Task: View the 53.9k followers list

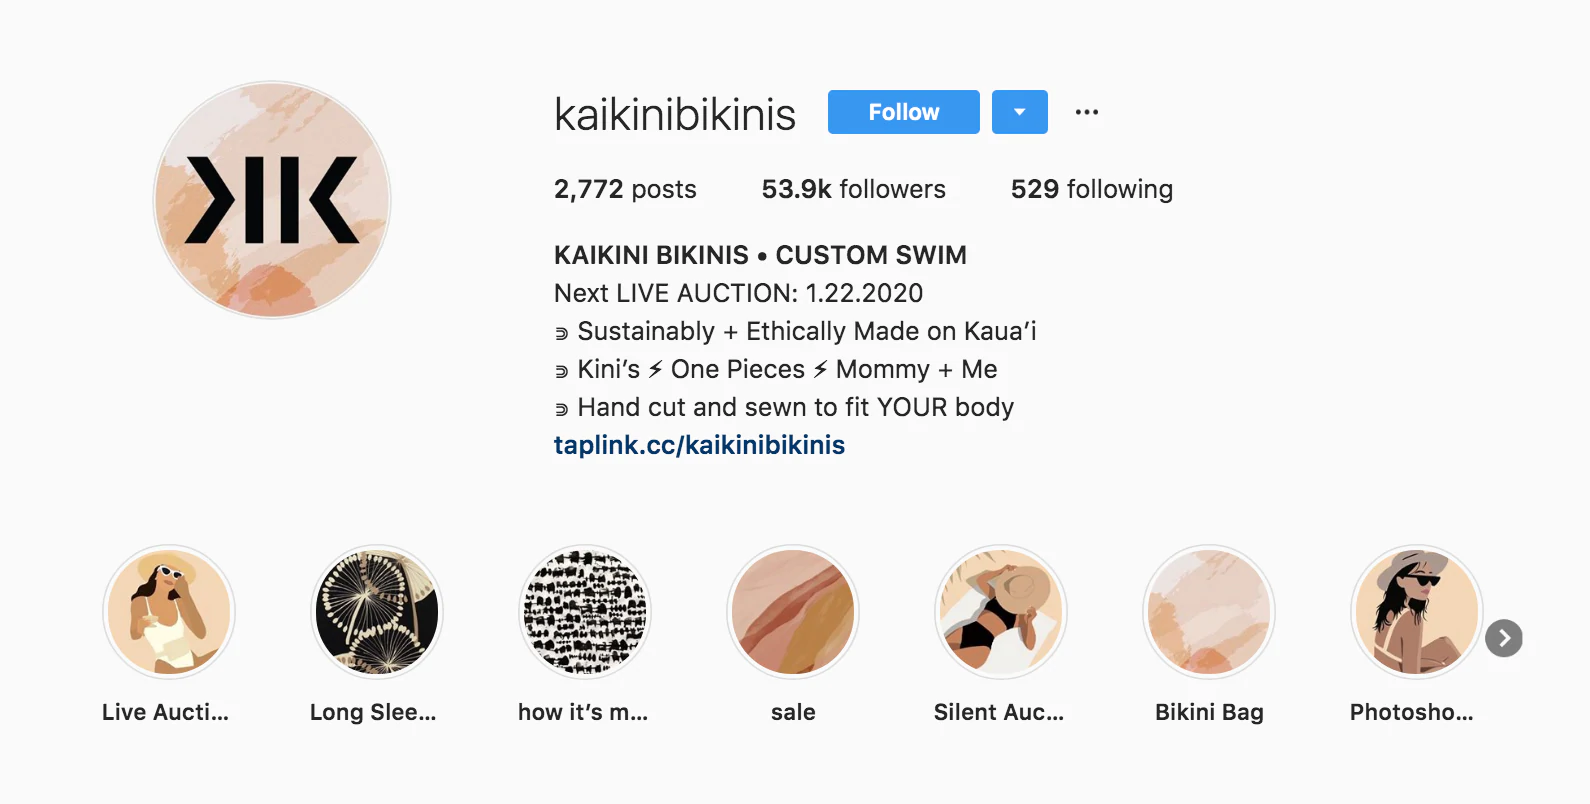Action: [853, 189]
